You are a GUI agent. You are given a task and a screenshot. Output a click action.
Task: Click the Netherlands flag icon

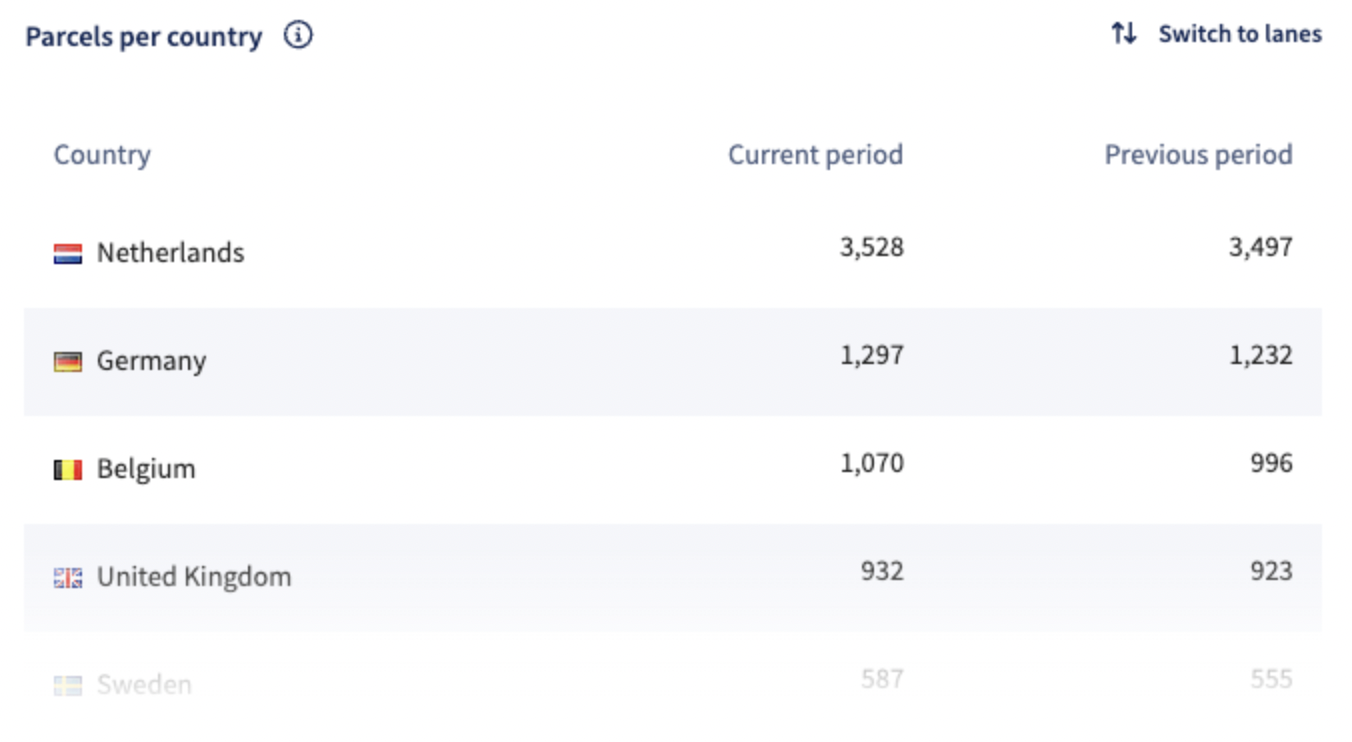coord(68,253)
